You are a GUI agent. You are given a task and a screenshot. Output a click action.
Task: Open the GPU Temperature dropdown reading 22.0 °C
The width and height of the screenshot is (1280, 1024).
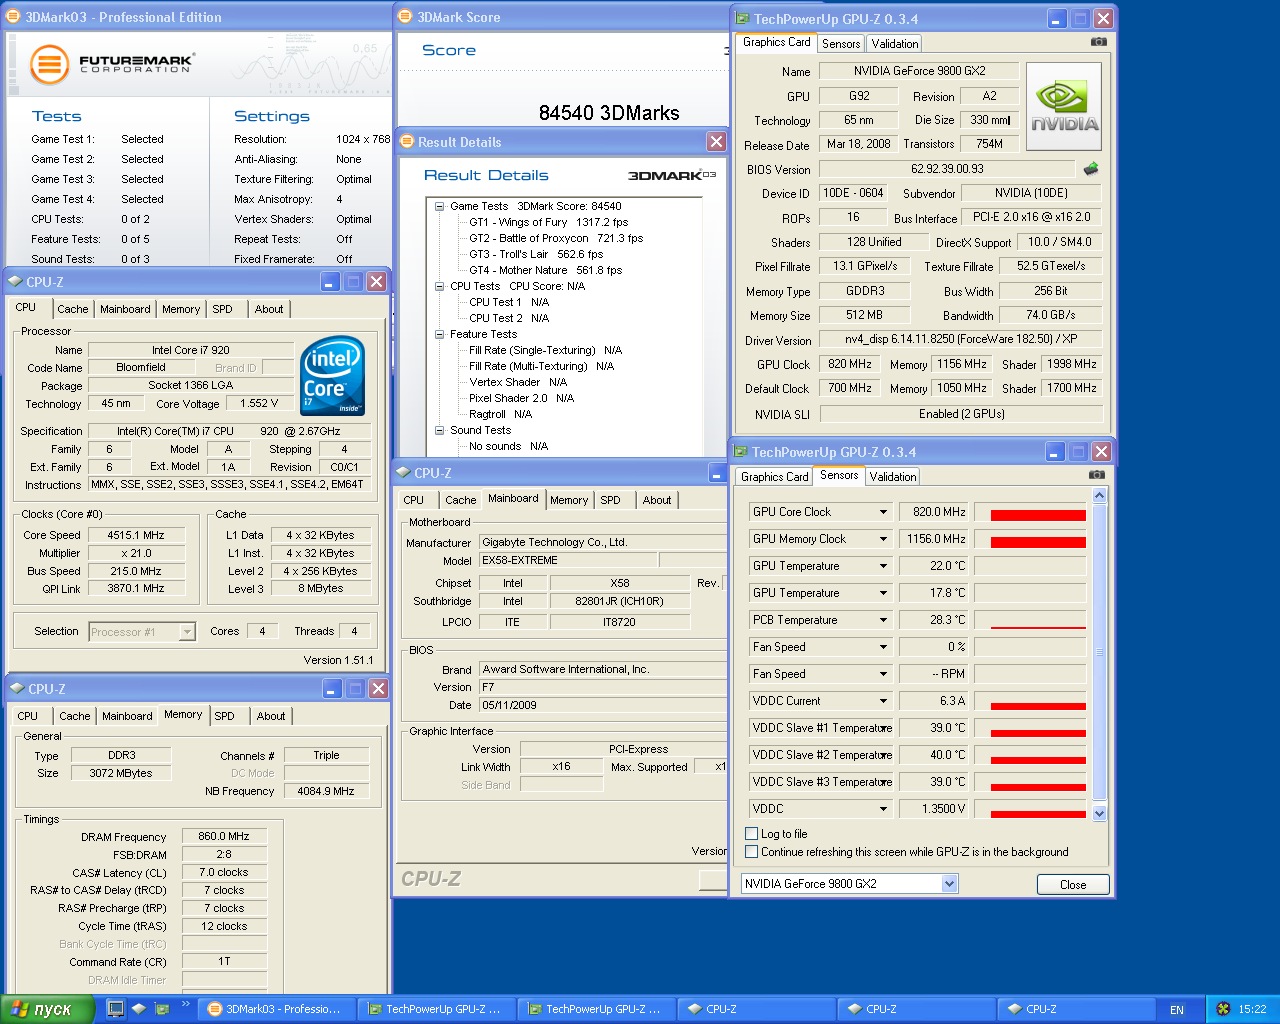883,566
